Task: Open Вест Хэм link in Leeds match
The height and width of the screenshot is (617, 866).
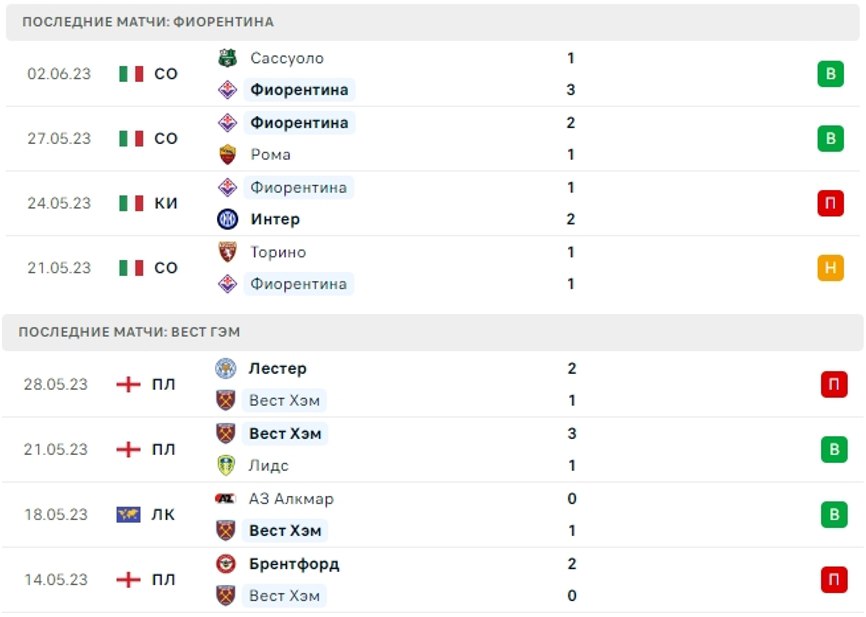Action: [285, 434]
